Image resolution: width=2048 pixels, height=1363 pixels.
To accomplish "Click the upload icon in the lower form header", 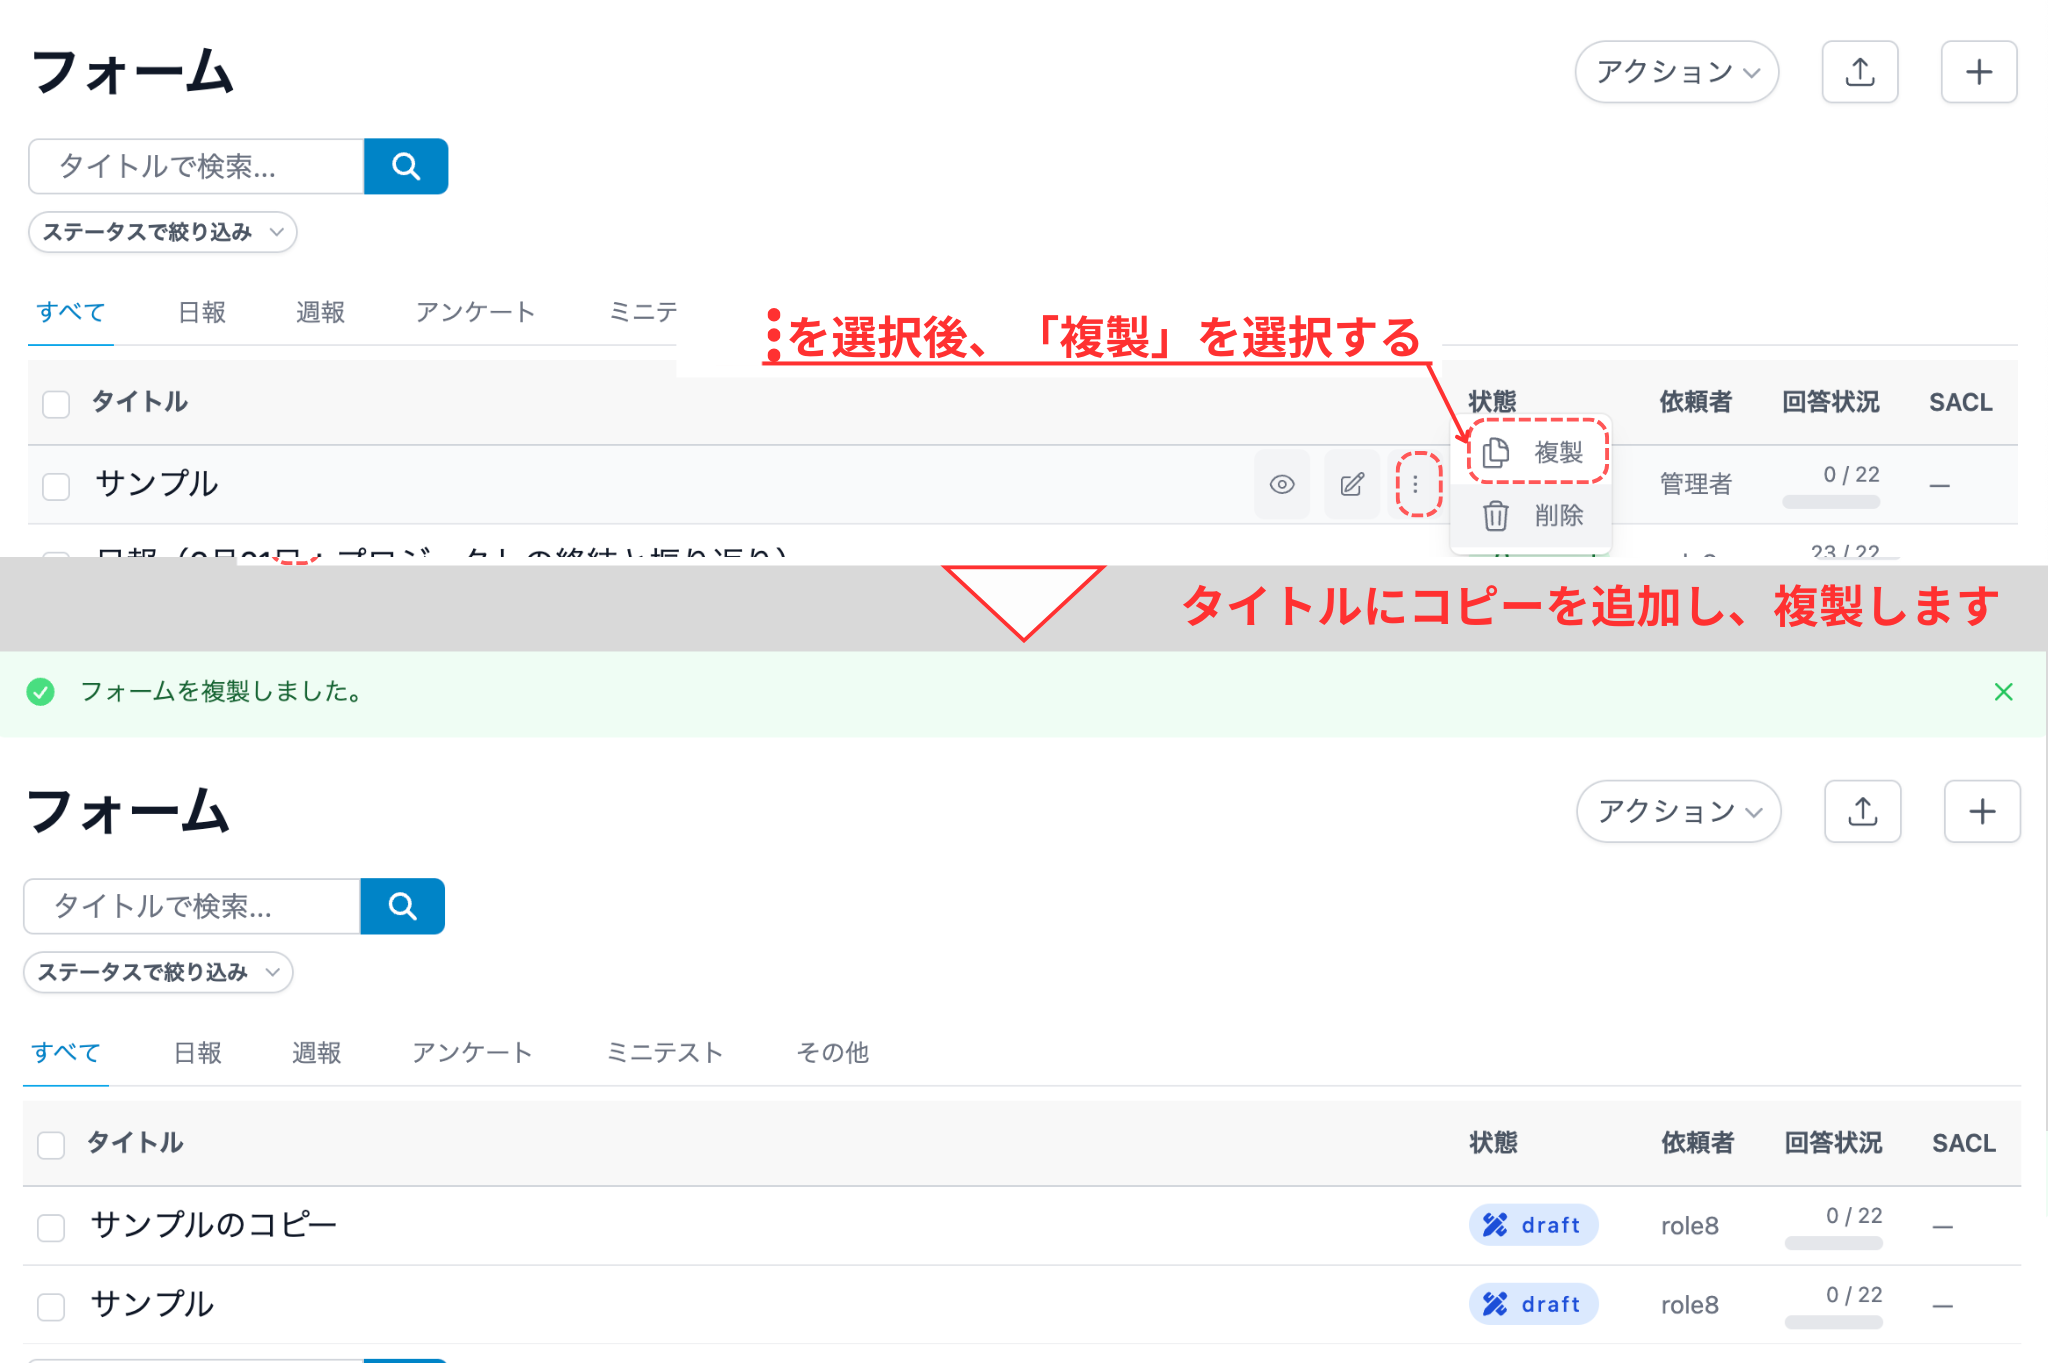I will coord(1862,811).
